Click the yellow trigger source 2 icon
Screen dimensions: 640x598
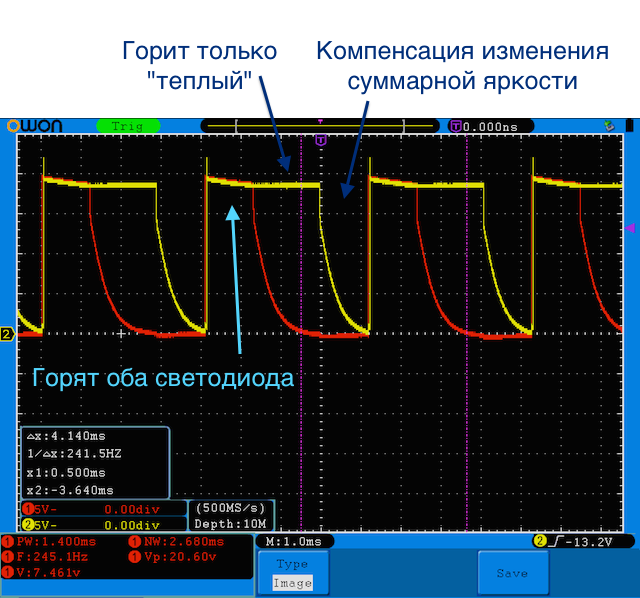pos(540,542)
